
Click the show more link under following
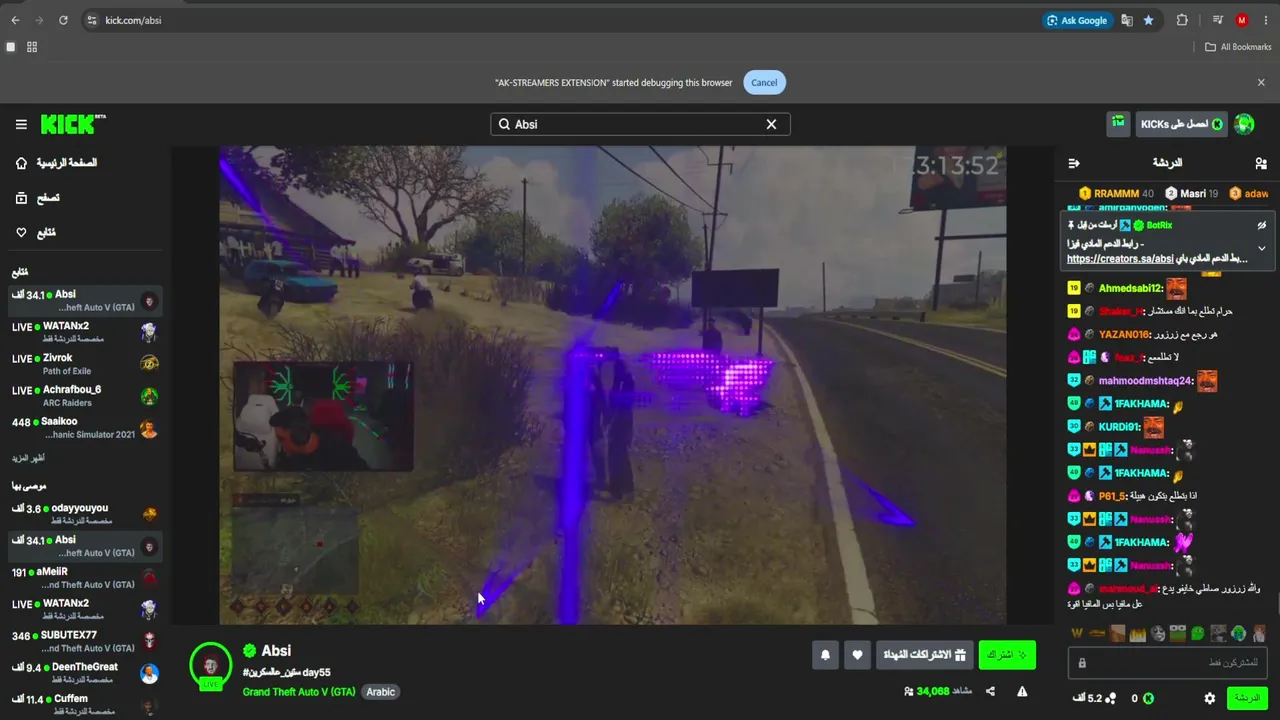pos(28,458)
